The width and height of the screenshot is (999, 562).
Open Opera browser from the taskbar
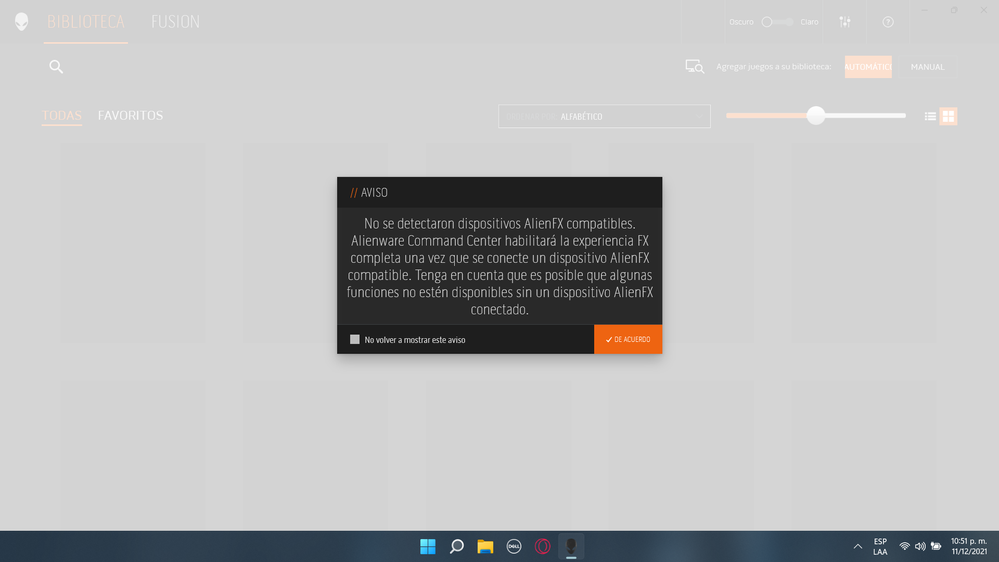tap(542, 546)
